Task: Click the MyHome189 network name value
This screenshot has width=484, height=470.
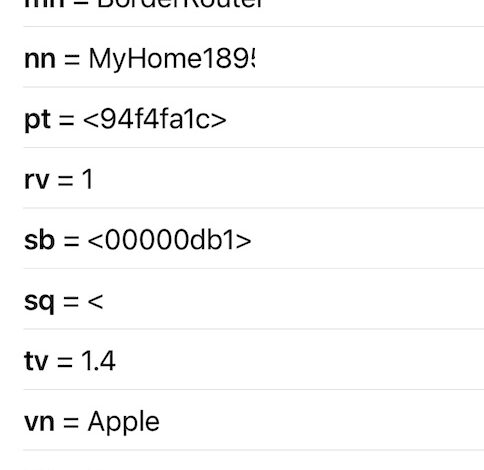Action: pos(172,59)
